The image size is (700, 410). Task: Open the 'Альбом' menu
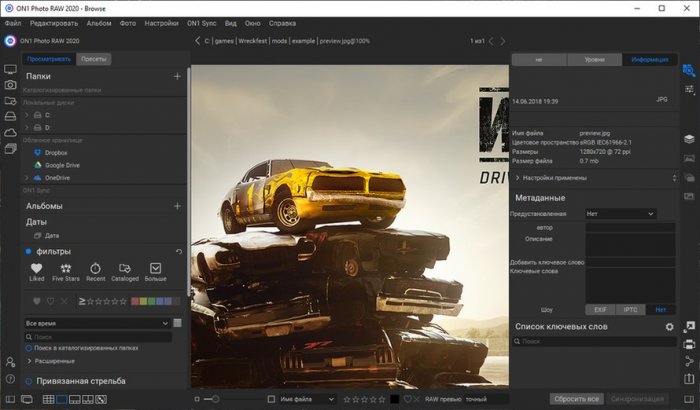(99, 23)
